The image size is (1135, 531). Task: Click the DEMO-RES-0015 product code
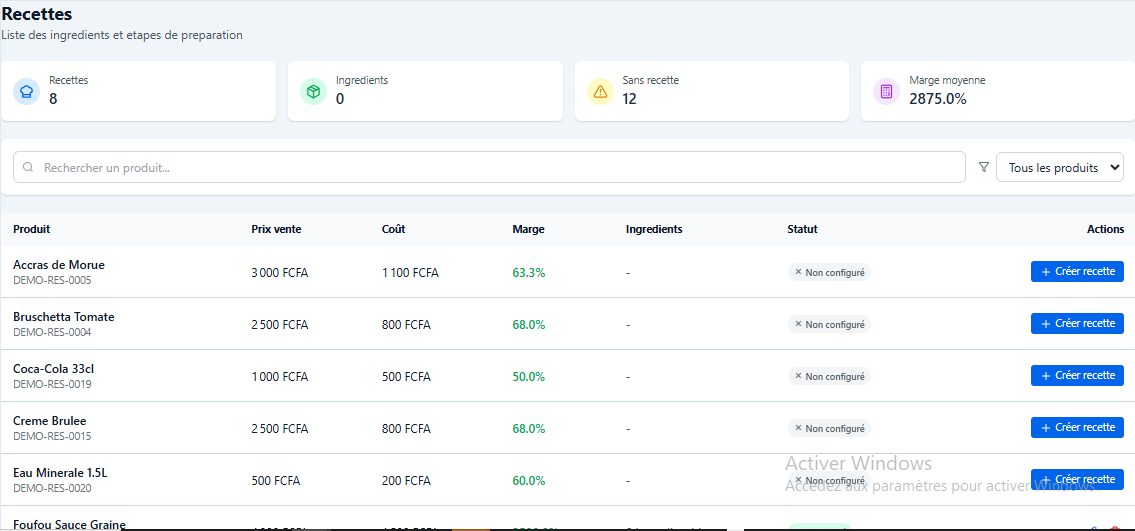tap(52, 436)
